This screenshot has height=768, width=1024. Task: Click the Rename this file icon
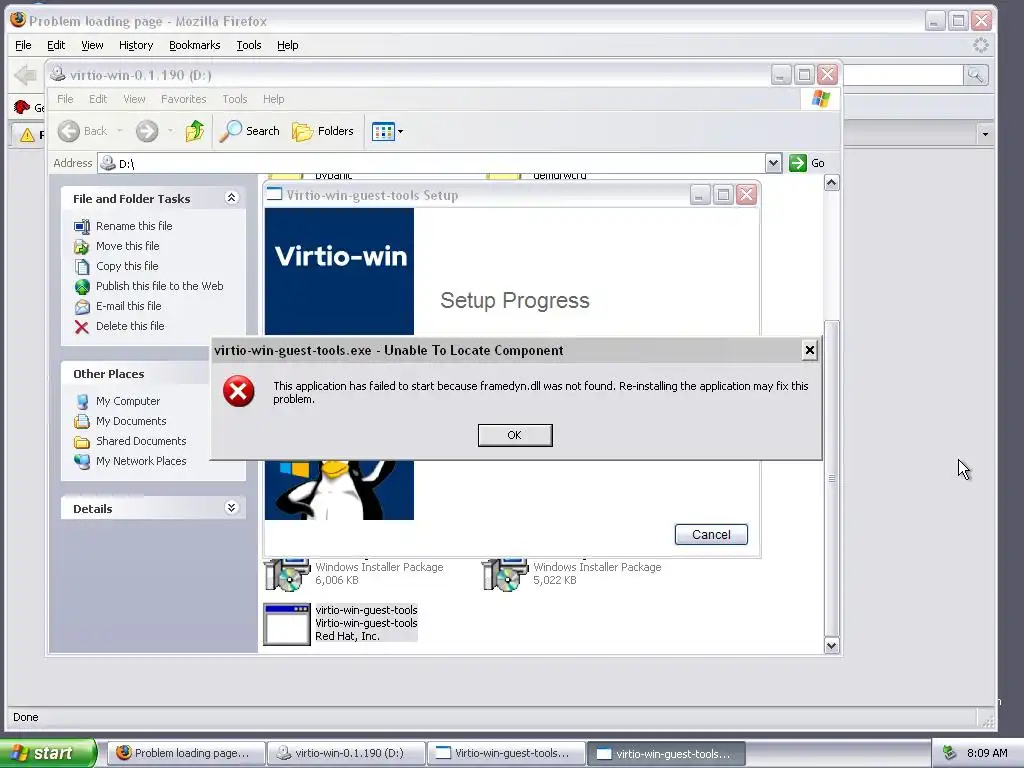[82, 227]
